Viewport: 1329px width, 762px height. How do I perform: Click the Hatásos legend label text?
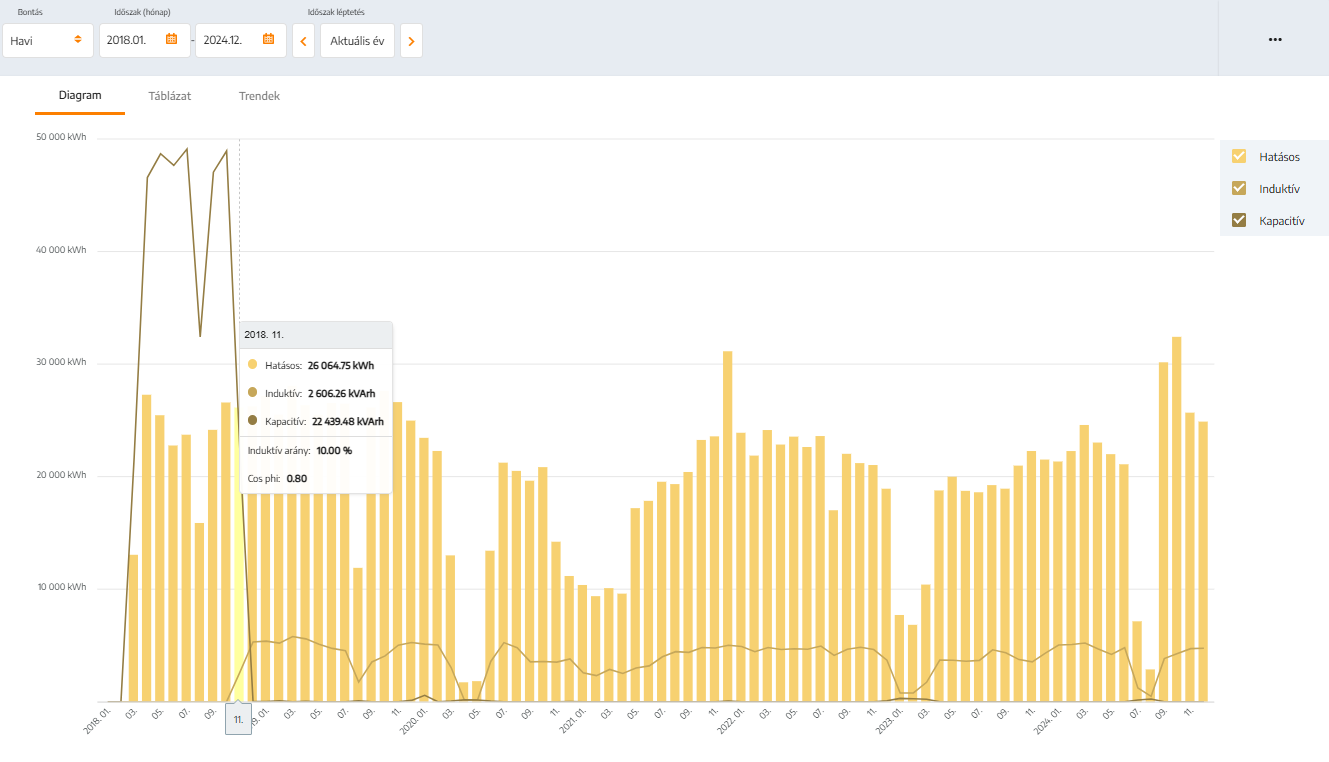coord(1279,157)
